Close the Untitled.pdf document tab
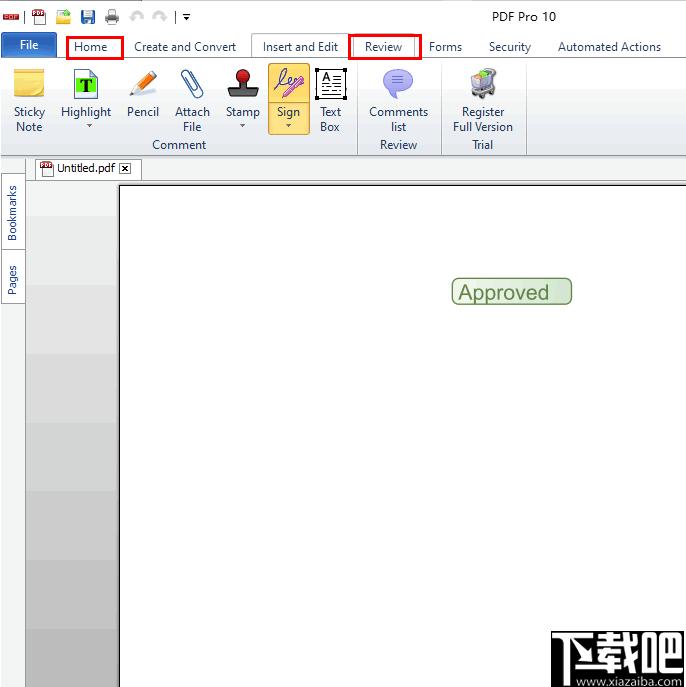This screenshot has height=687, width=686. point(125,169)
